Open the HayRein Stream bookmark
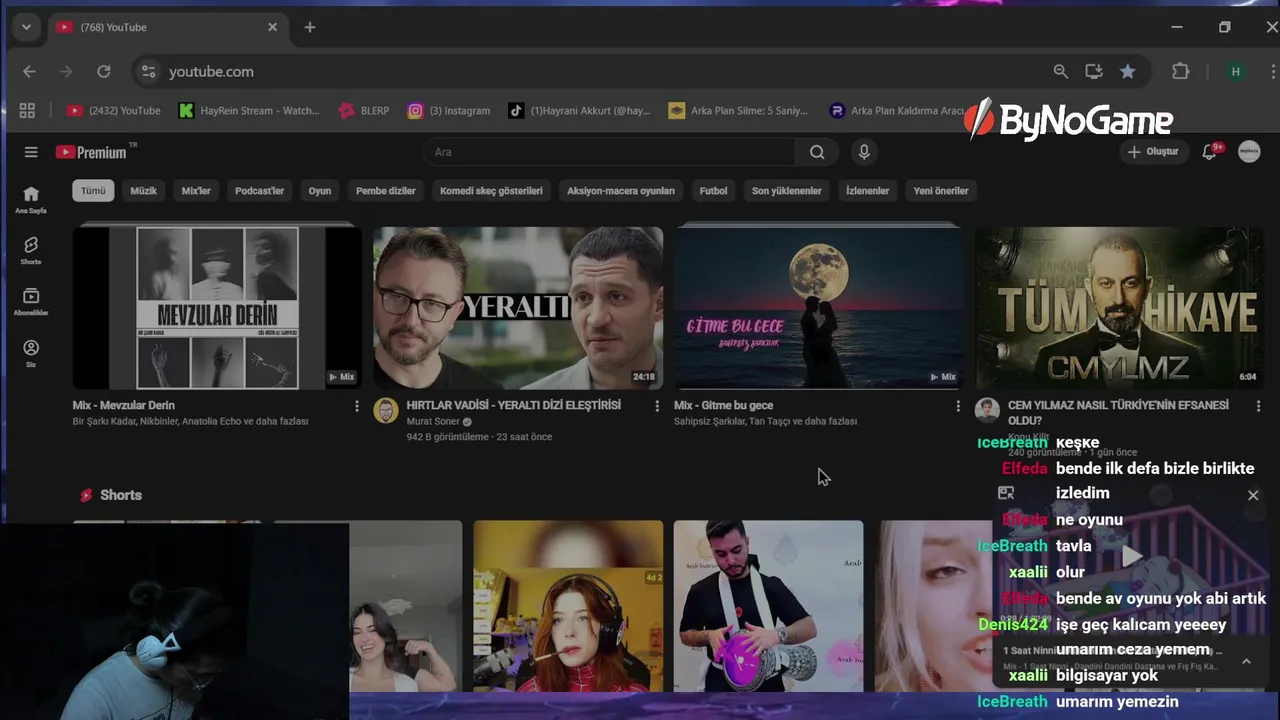Screen dimensions: 1280x720 tap(250, 111)
